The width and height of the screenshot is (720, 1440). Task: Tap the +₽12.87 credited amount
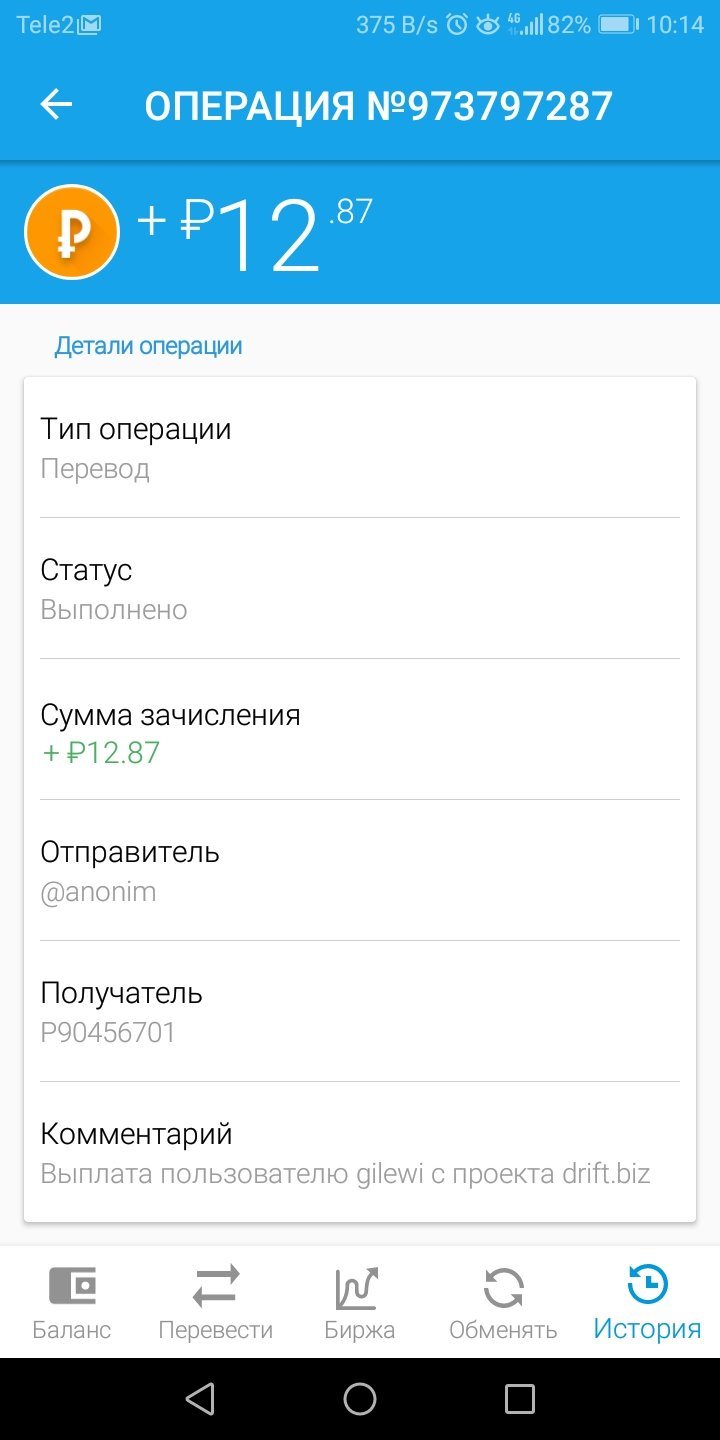click(100, 752)
